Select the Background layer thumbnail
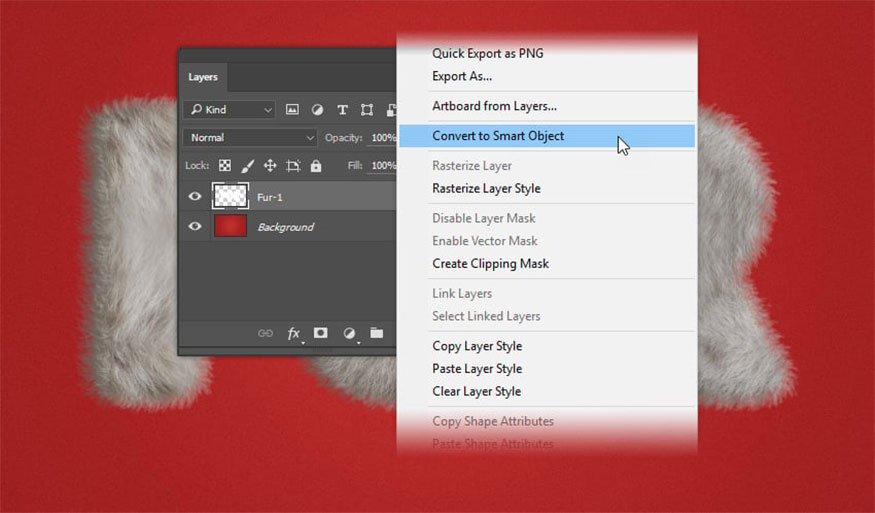Screen dimensions: 875x513 (x=230, y=226)
